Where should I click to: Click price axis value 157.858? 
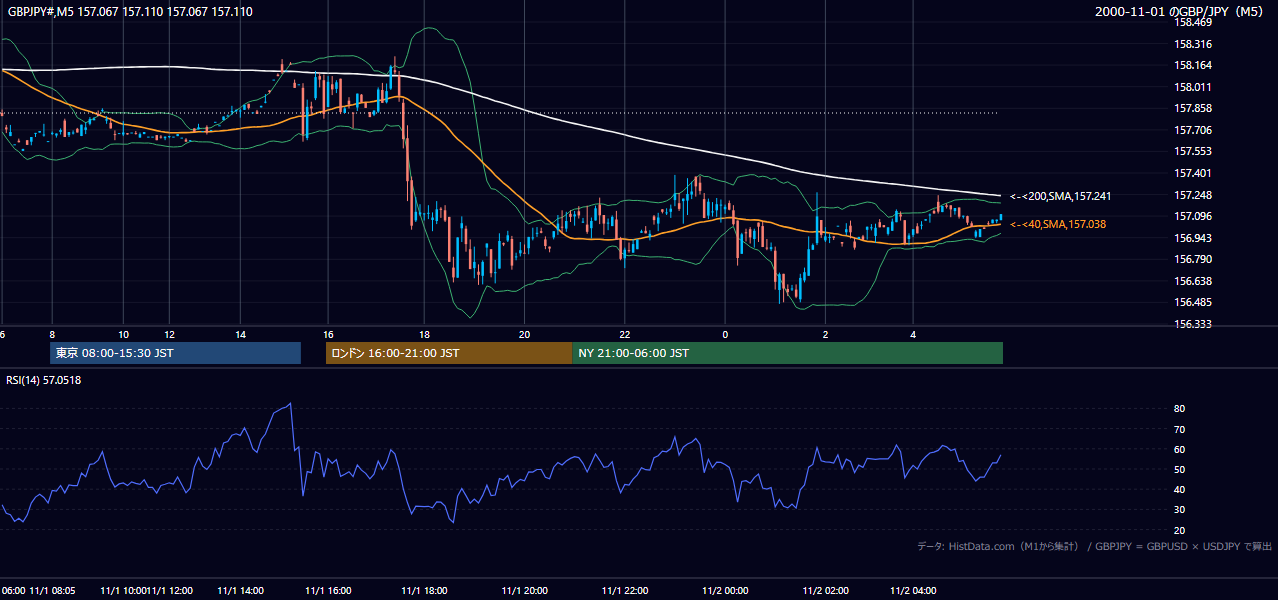[1193, 108]
